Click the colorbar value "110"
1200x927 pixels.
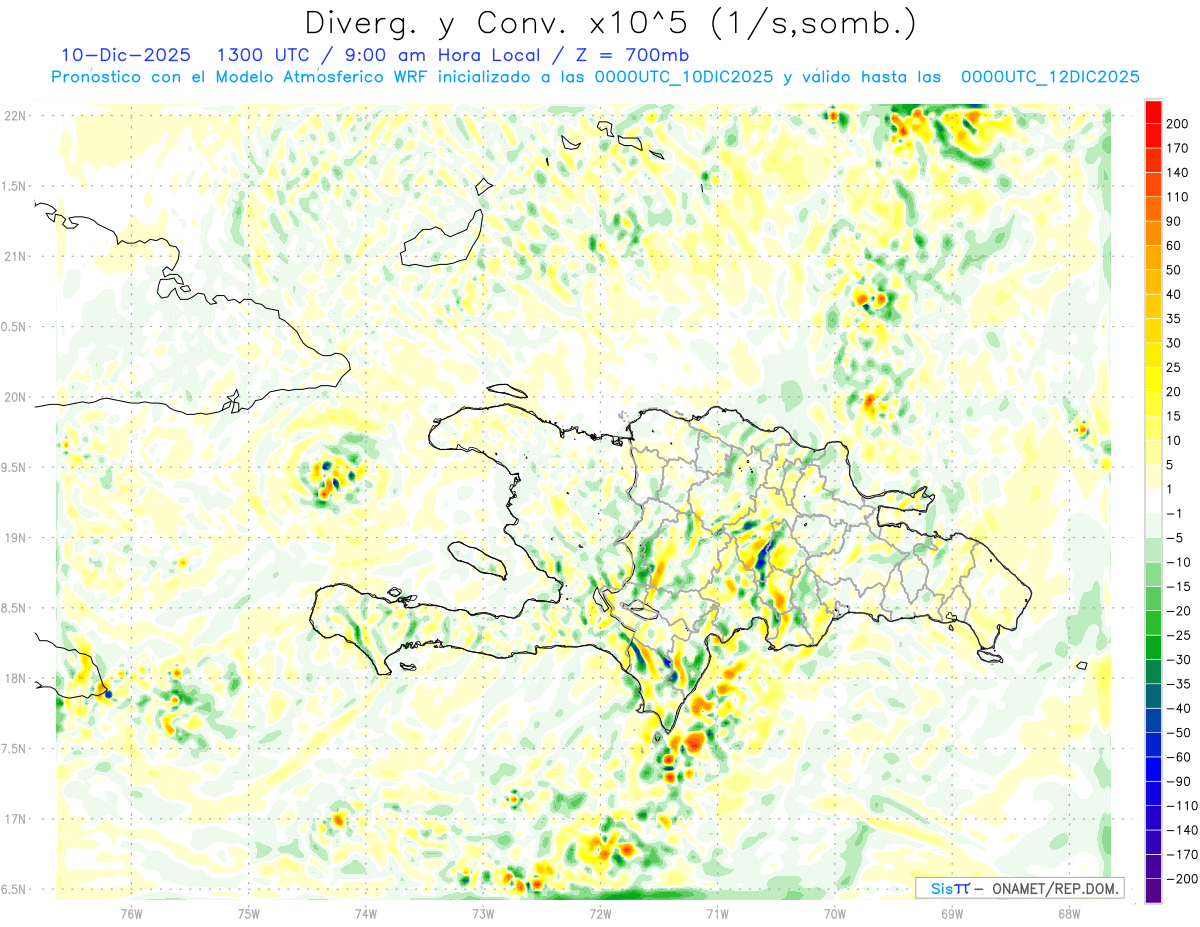coord(1179,197)
